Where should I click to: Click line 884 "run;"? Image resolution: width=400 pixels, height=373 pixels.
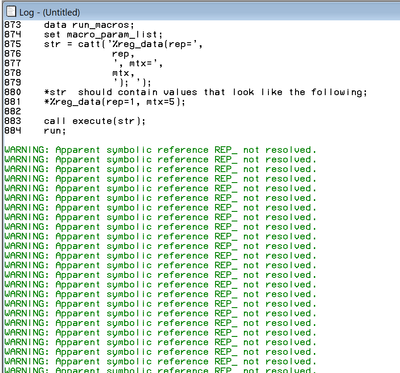click(x=35, y=131)
